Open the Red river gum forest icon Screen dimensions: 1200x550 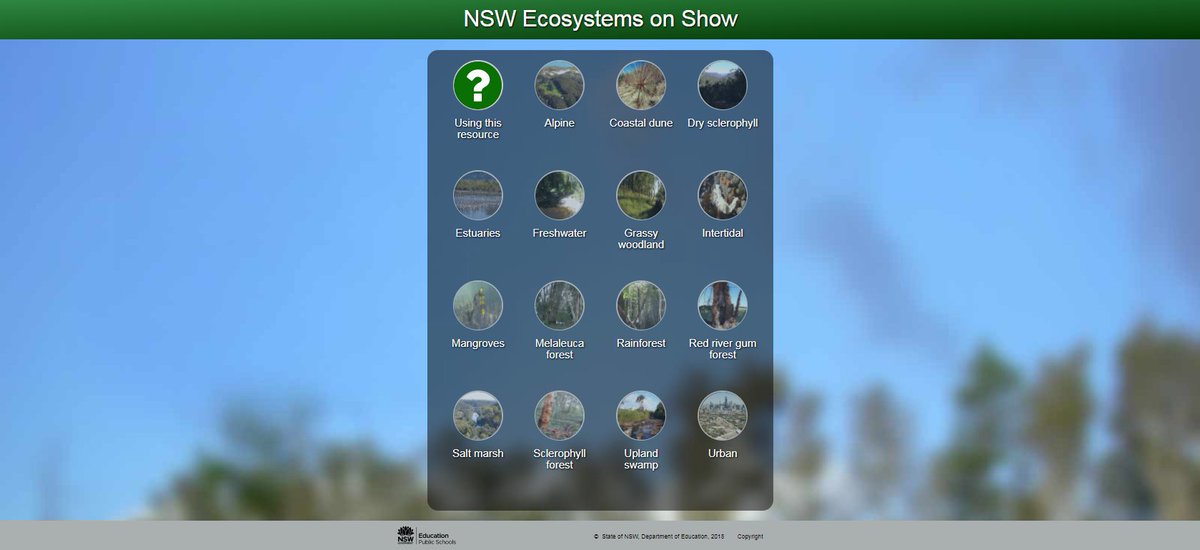(x=722, y=305)
